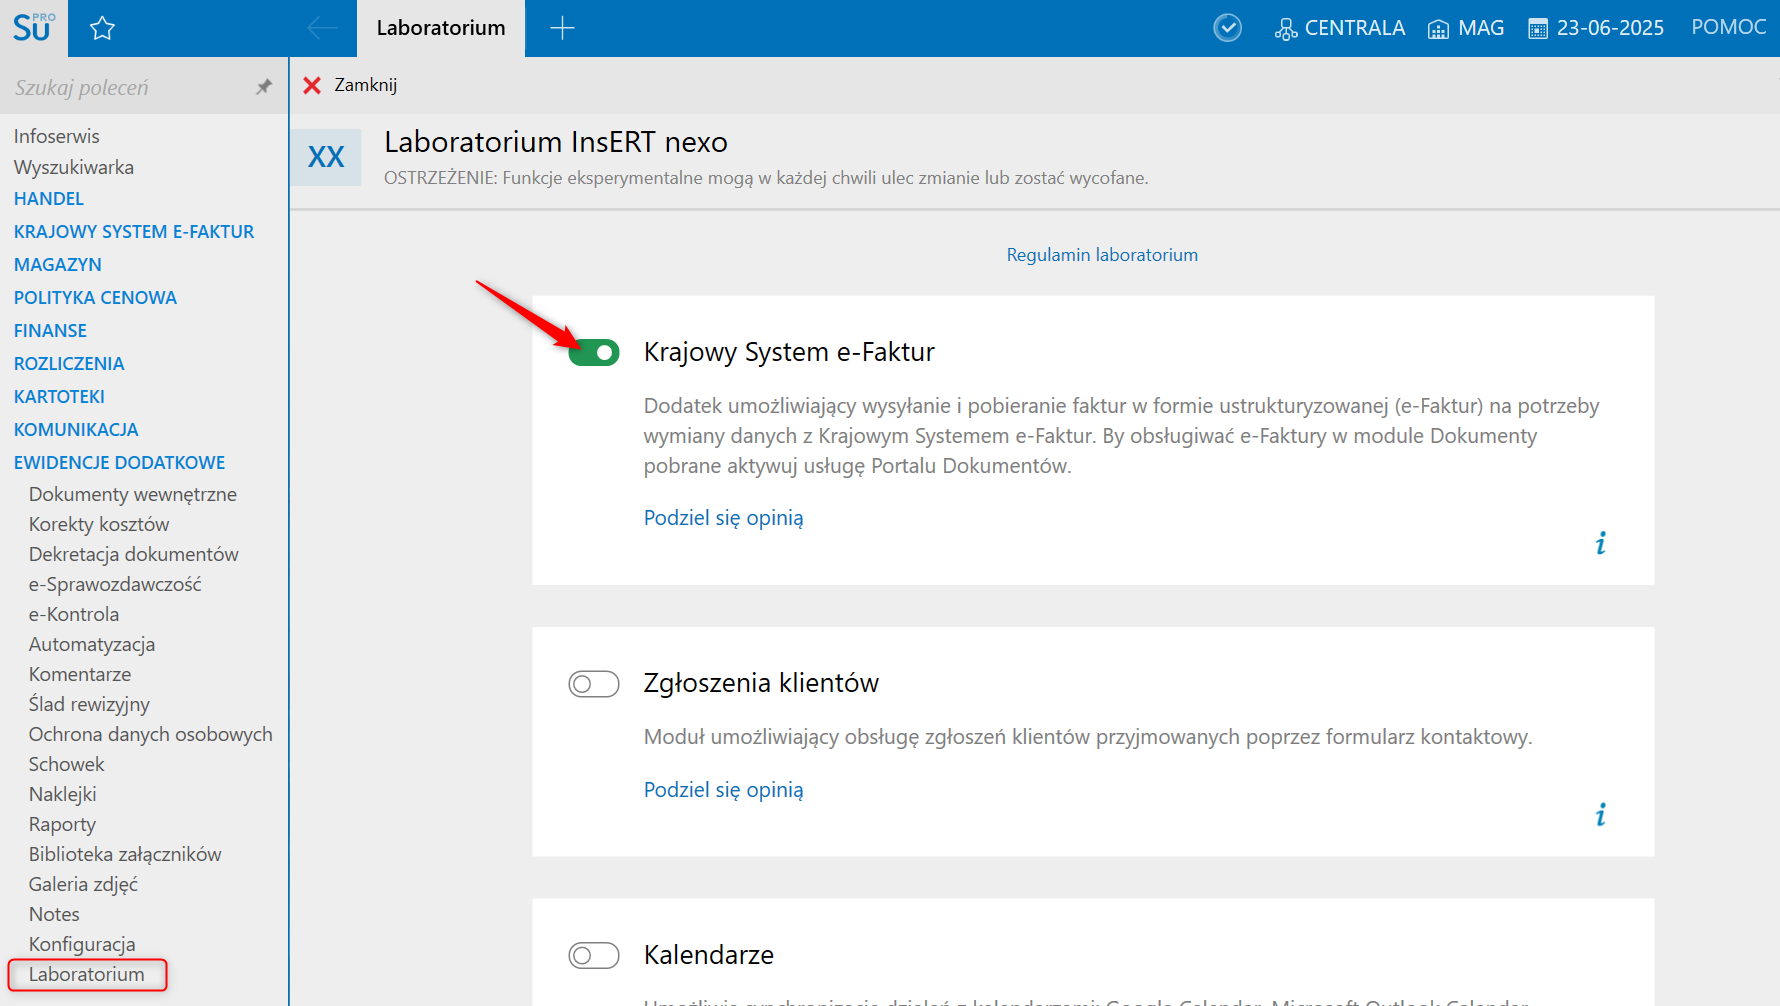The width and height of the screenshot is (1780, 1006).
Task: Open a new tab with plus icon
Action: coord(562,28)
